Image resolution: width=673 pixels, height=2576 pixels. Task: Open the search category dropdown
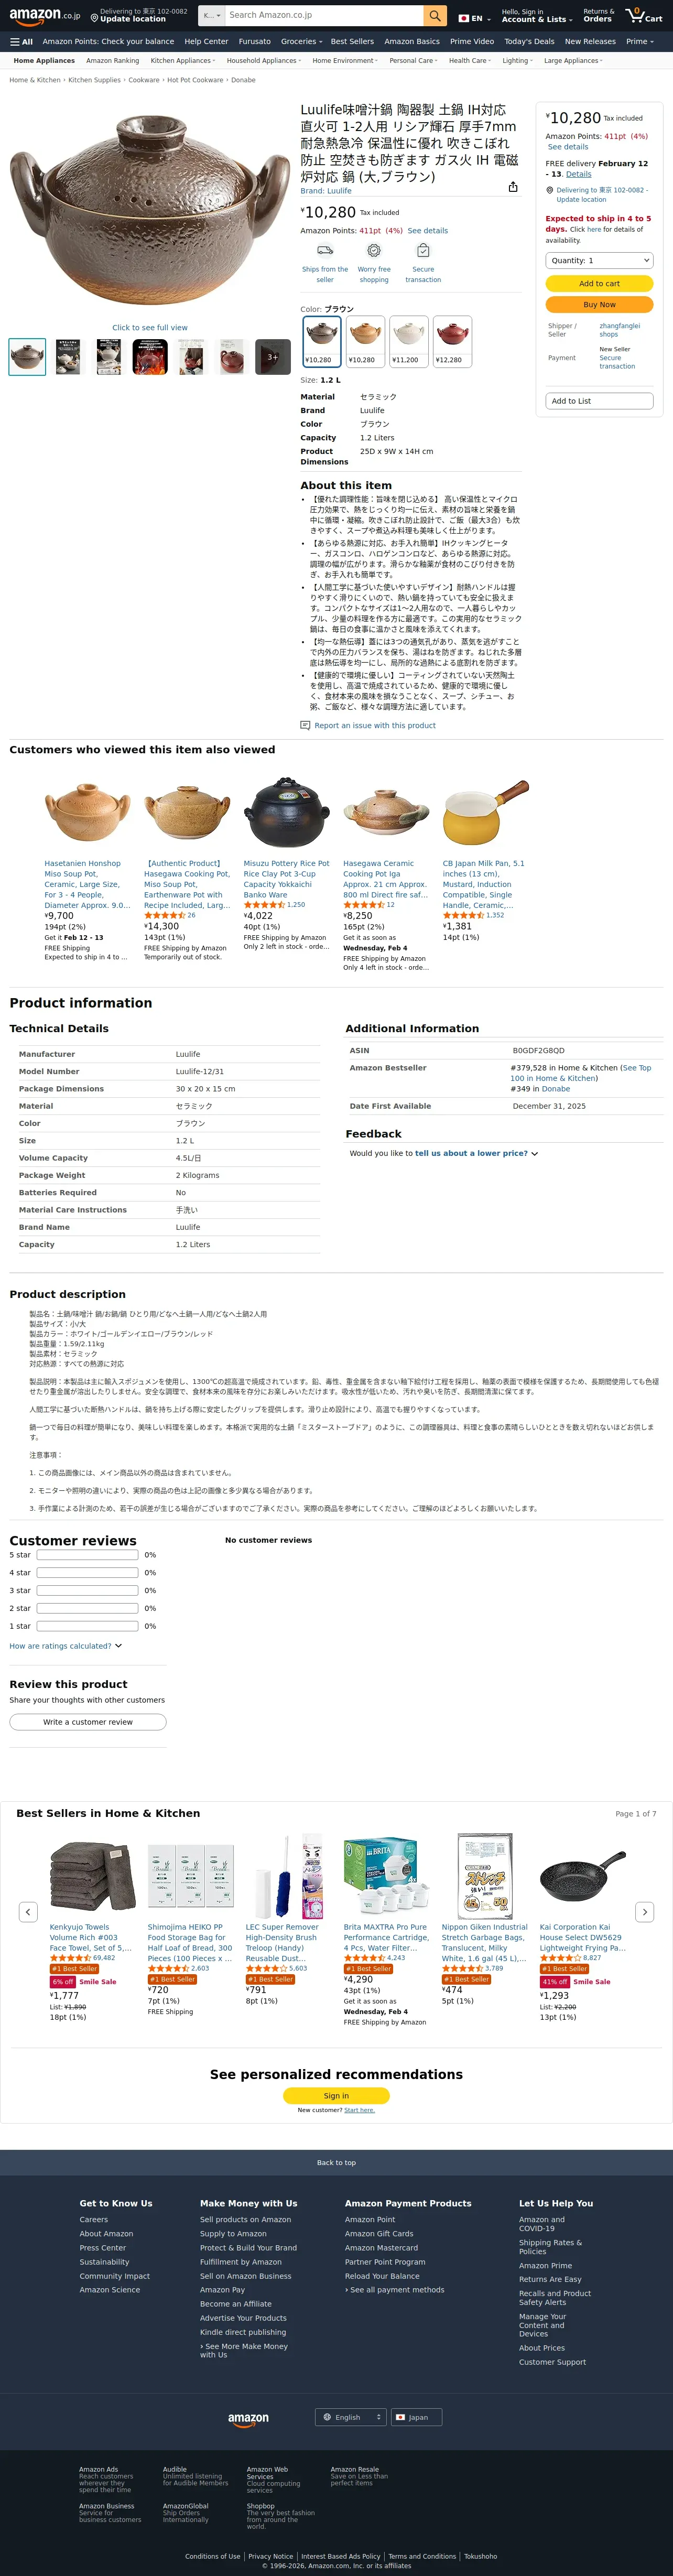(211, 16)
